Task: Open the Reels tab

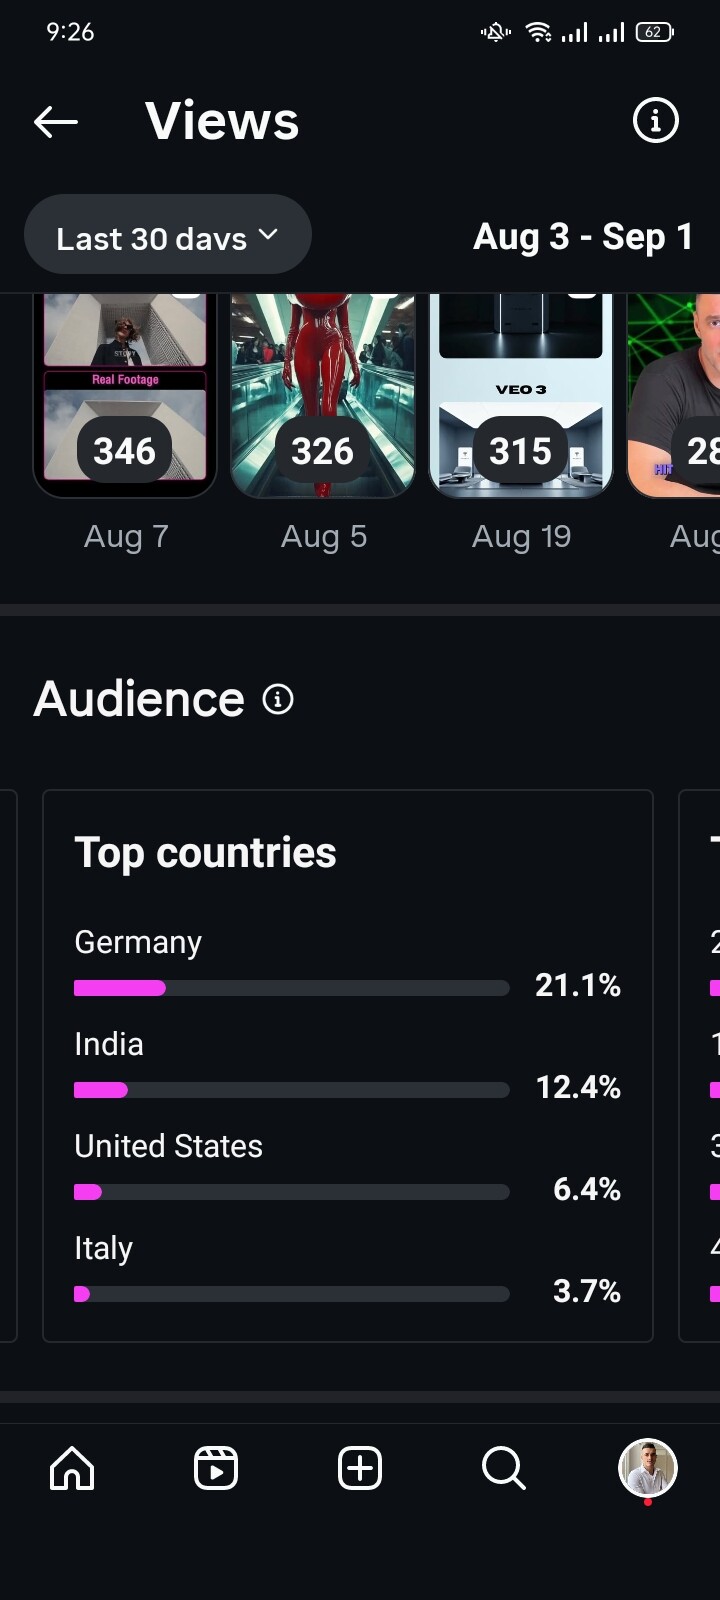Action: (x=216, y=1469)
